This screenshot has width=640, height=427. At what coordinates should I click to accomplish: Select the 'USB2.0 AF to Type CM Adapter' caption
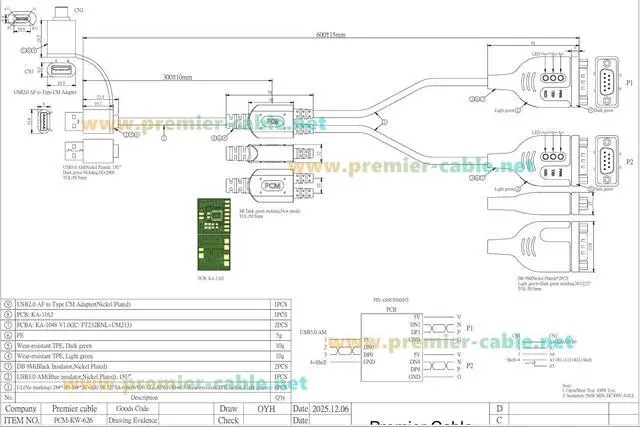coord(45,92)
